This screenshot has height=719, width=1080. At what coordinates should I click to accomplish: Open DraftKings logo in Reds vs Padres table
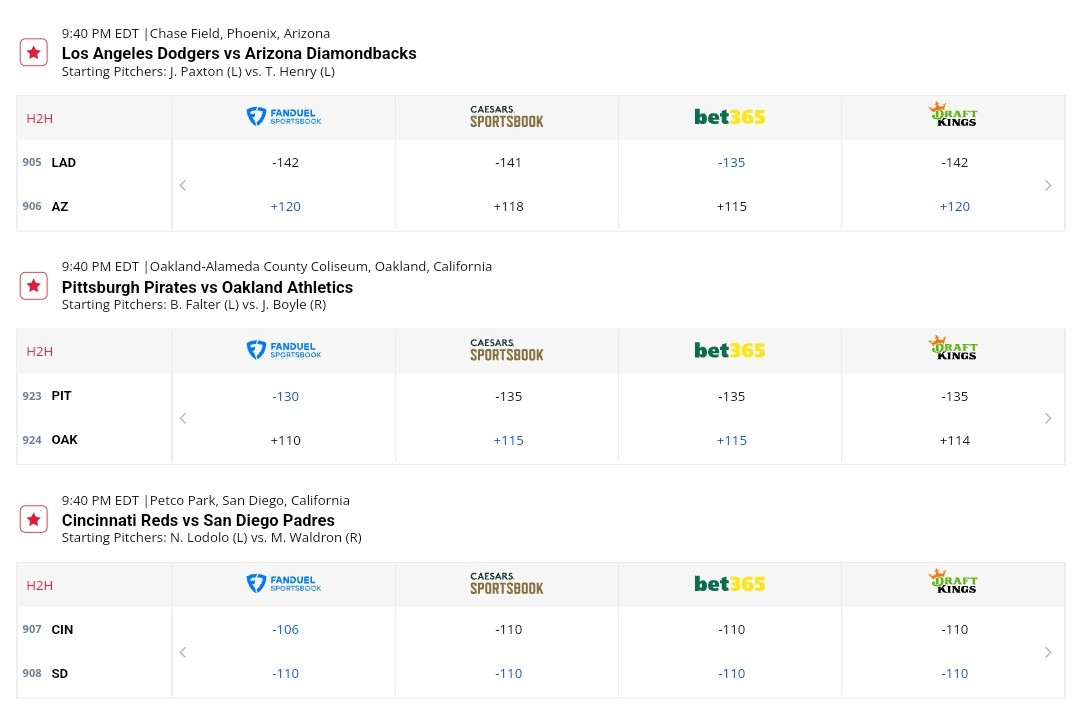point(953,581)
